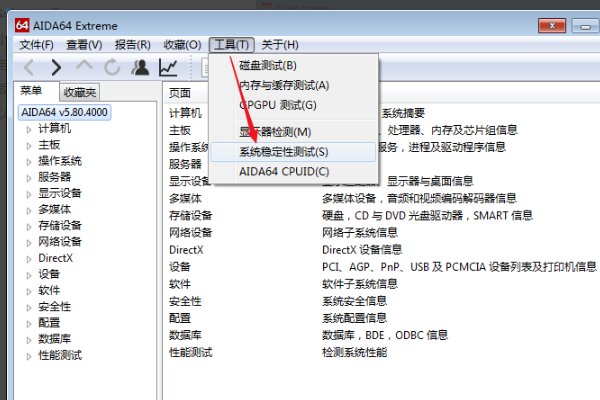This screenshot has height=400, width=600.
Task: Click the Back navigation arrow
Action: [x=29, y=68]
